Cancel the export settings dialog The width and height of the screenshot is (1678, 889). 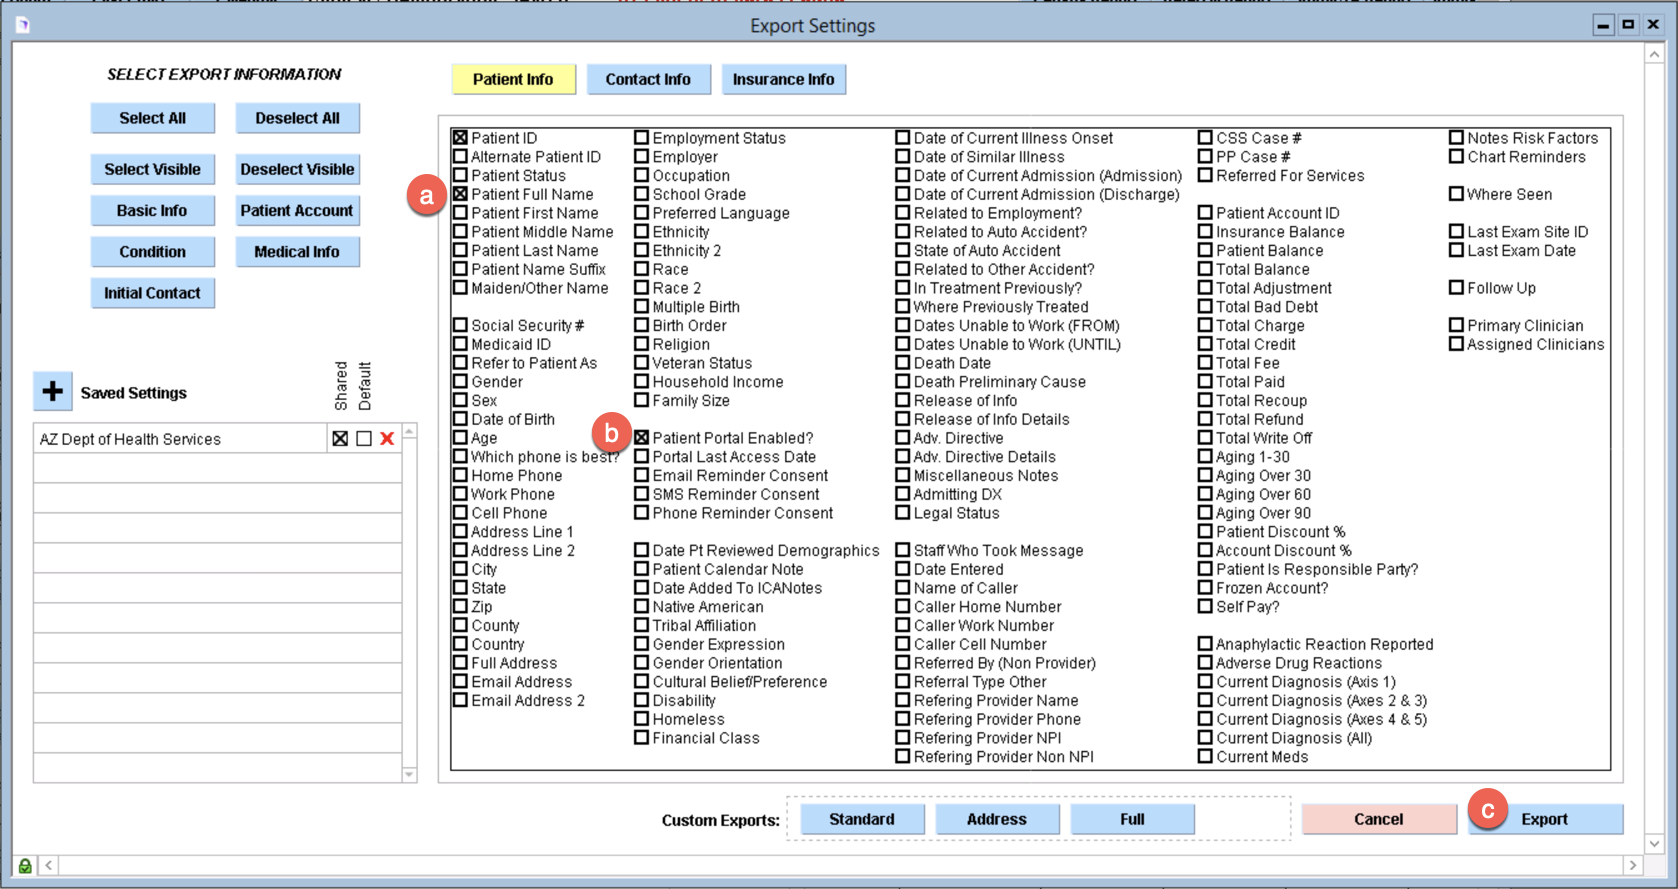(1379, 819)
